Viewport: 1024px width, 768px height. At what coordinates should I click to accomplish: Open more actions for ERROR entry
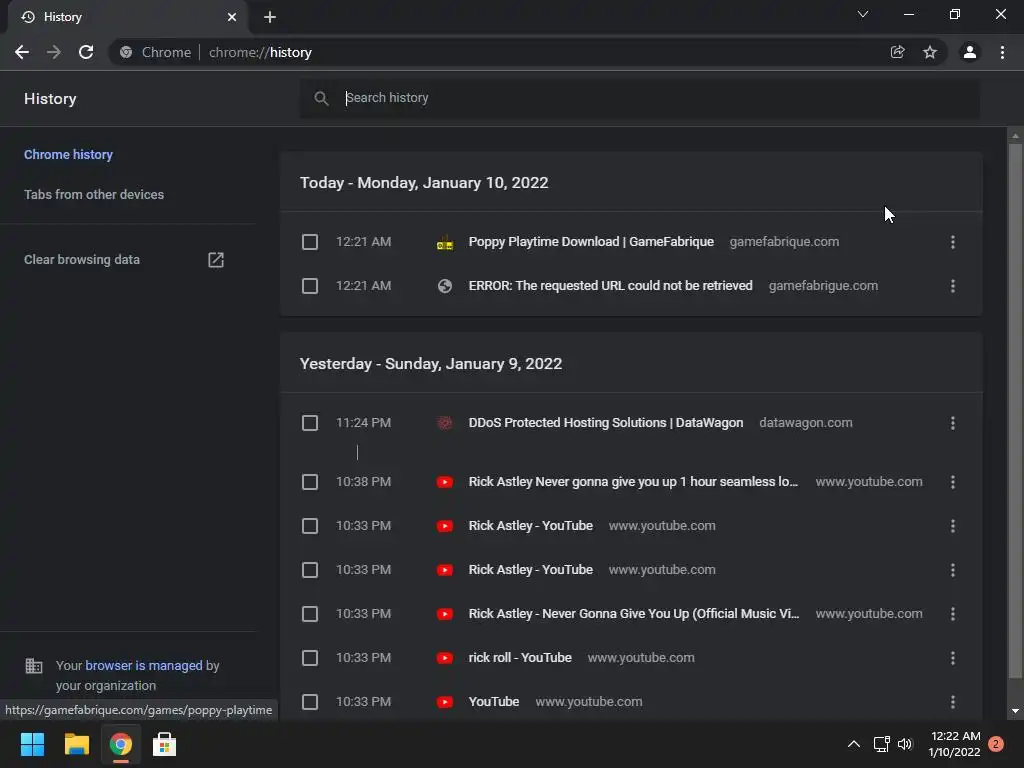click(952, 286)
